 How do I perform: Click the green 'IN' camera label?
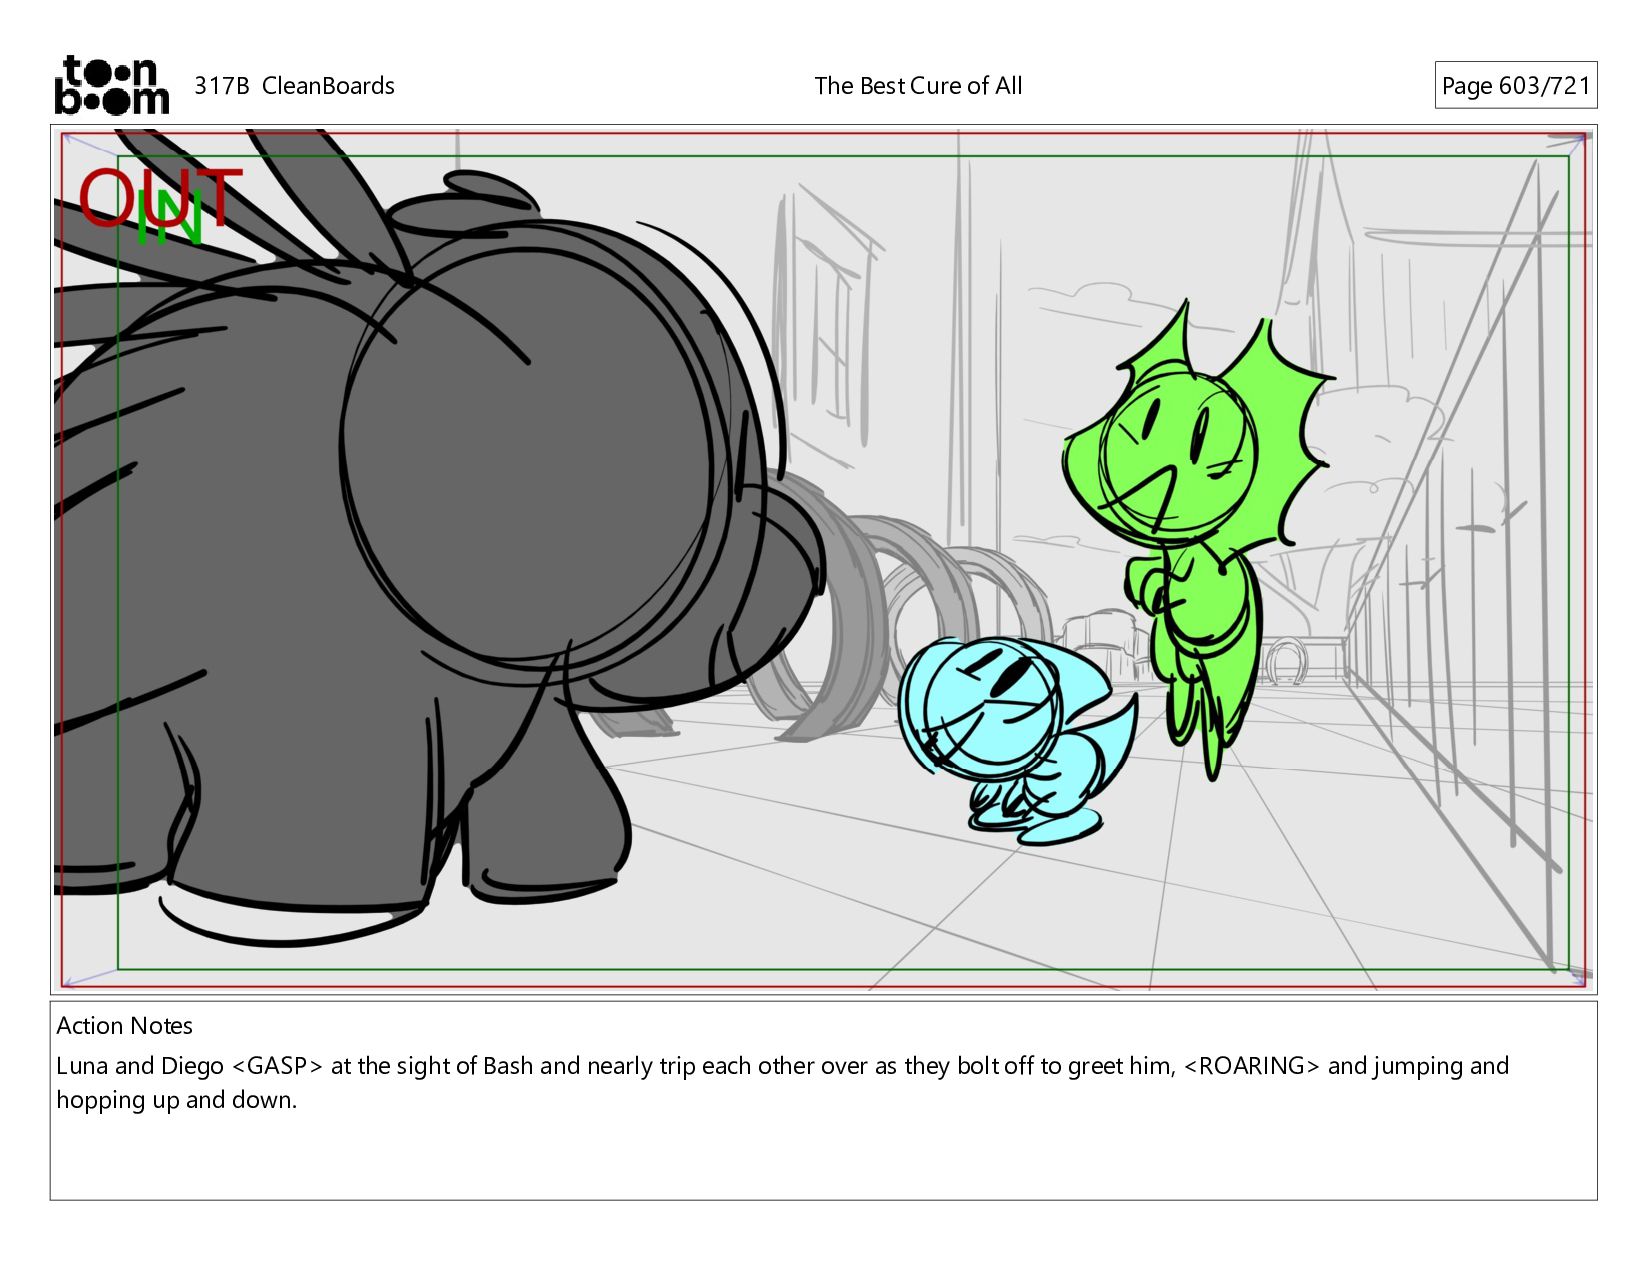pos(170,218)
